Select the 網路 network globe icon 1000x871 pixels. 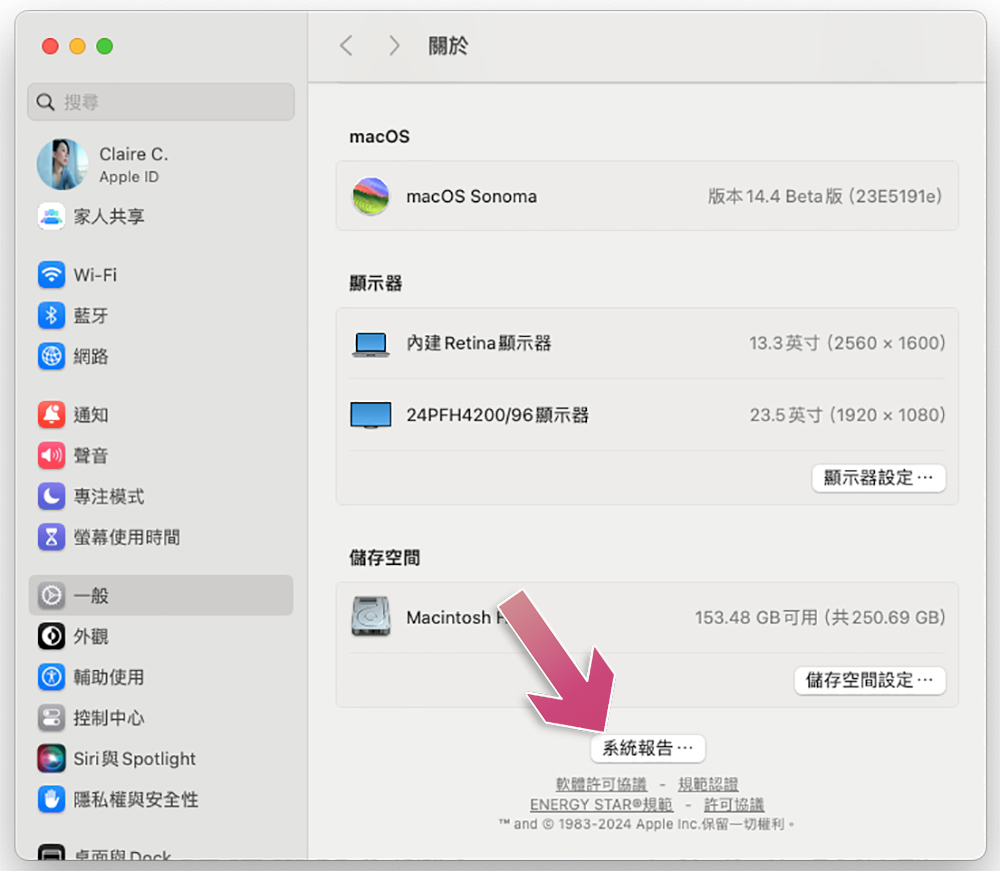click(x=51, y=356)
